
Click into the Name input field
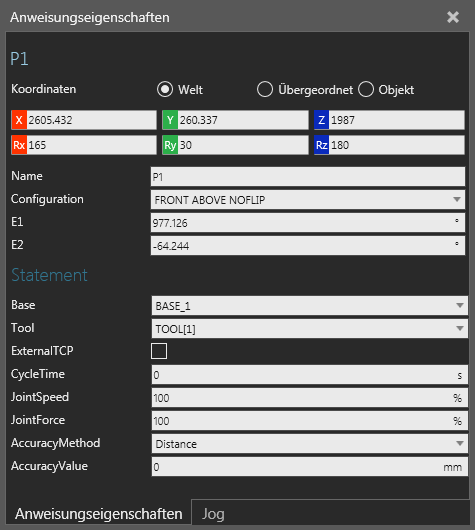[x=308, y=177]
